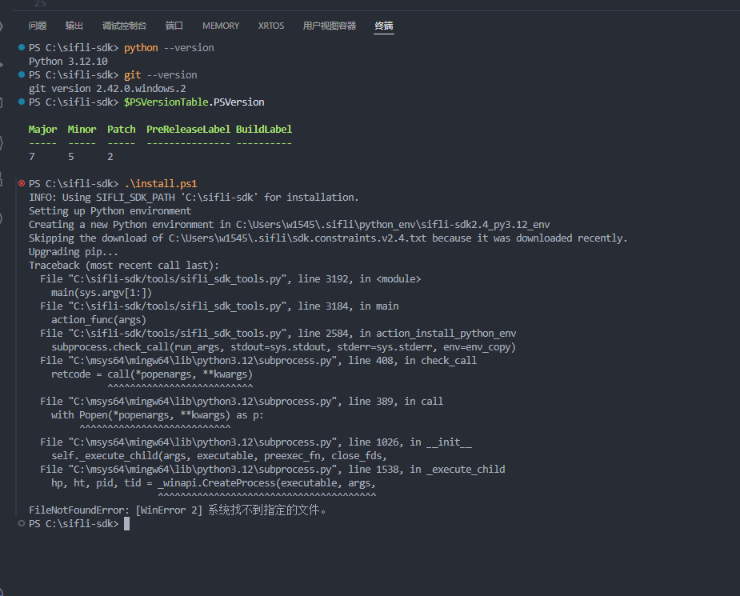Open the 调试控制台 tab
The image size is (740, 596).
[124, 25]
